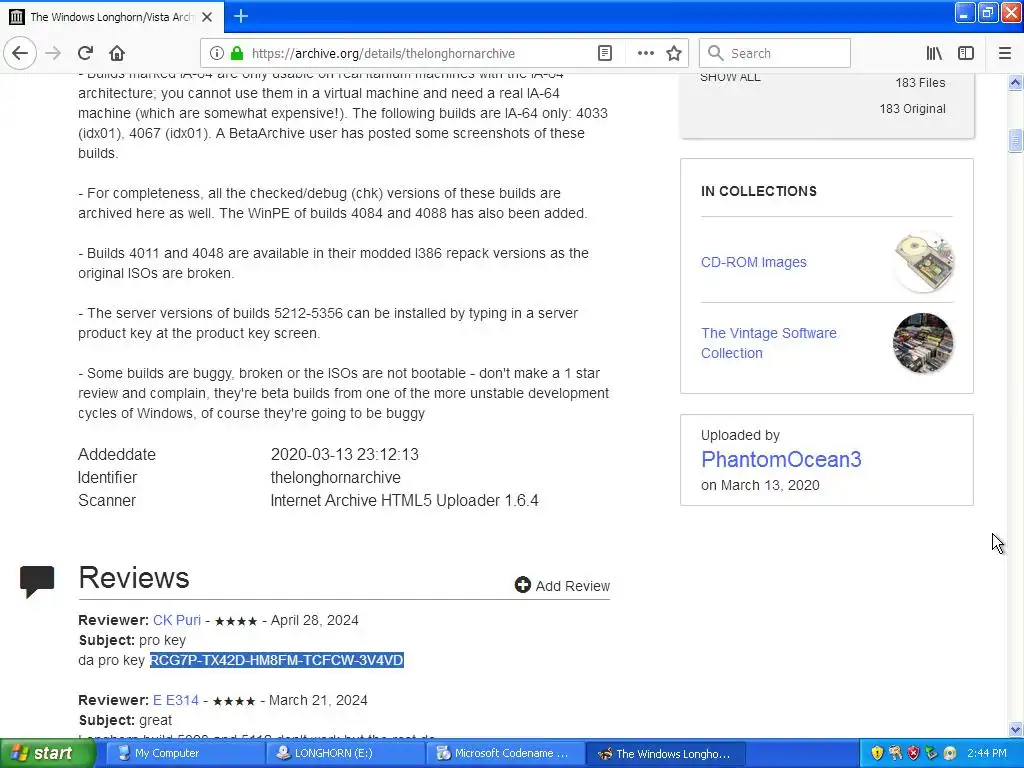Open the Firefox home page icon

(117, 53)
